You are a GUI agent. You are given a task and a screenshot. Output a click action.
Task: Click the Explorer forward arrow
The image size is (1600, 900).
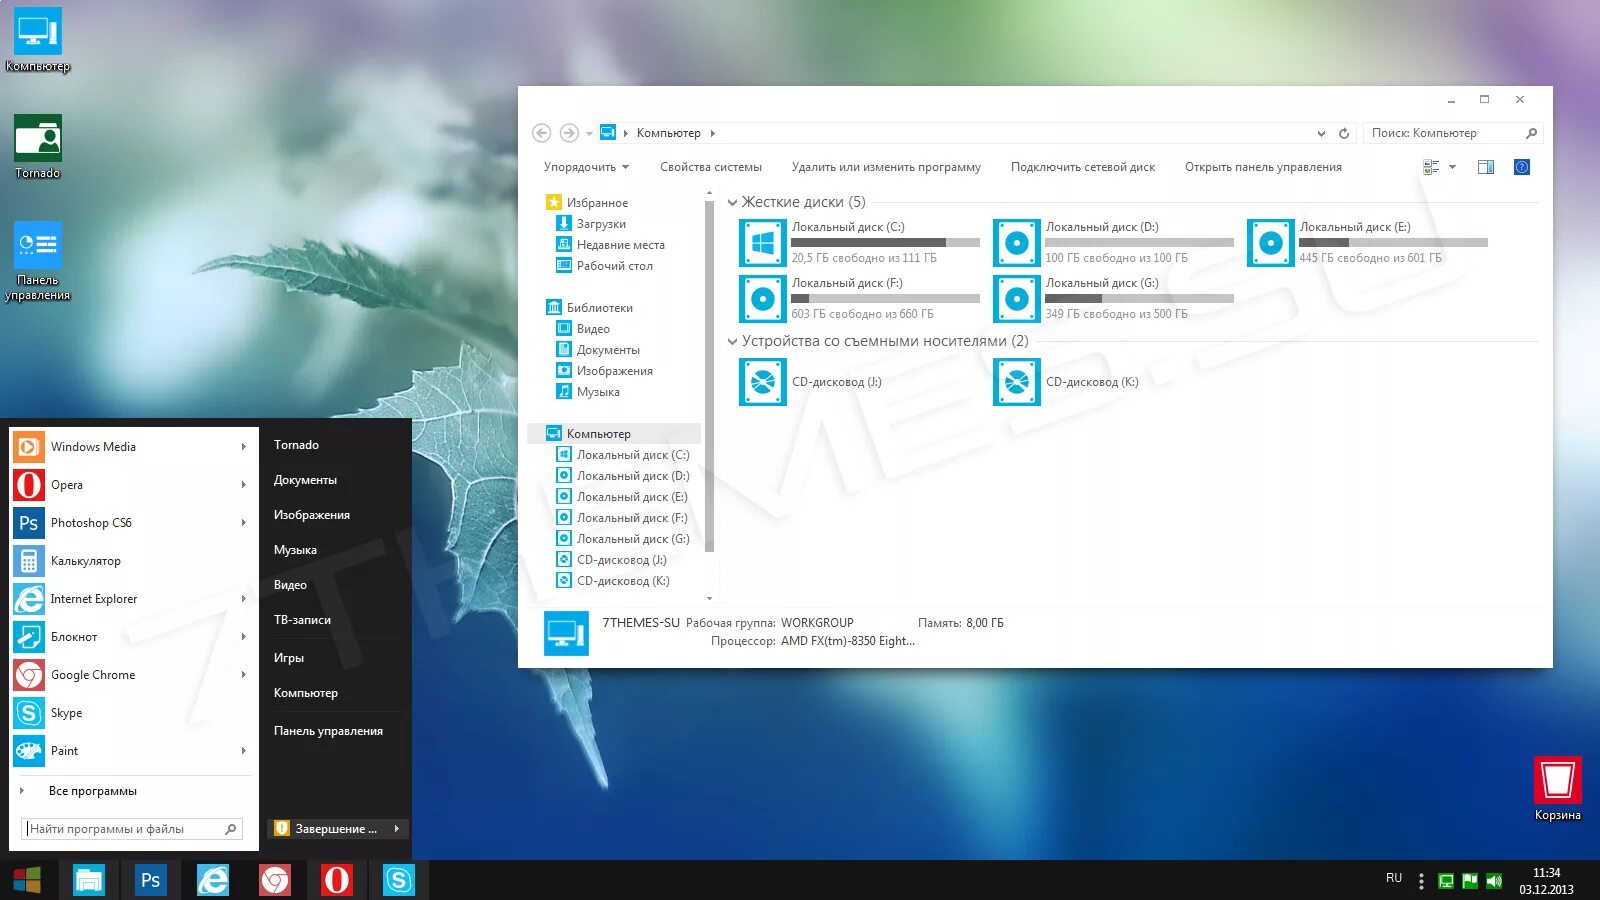pos(569,133)
